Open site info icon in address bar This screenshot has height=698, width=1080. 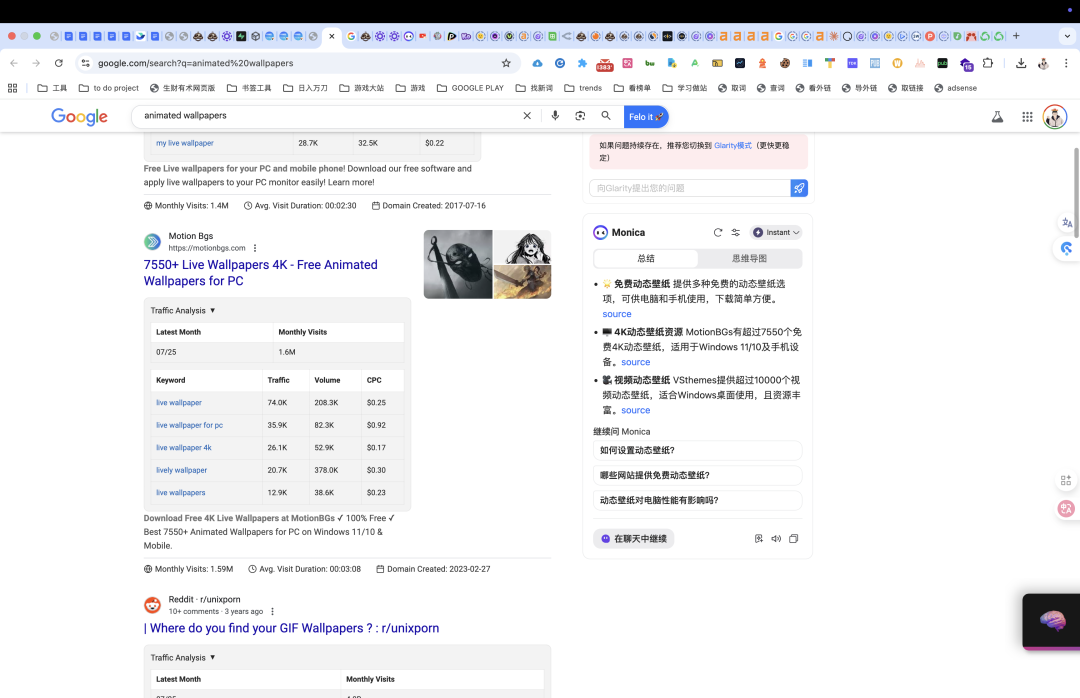(85, 63)
